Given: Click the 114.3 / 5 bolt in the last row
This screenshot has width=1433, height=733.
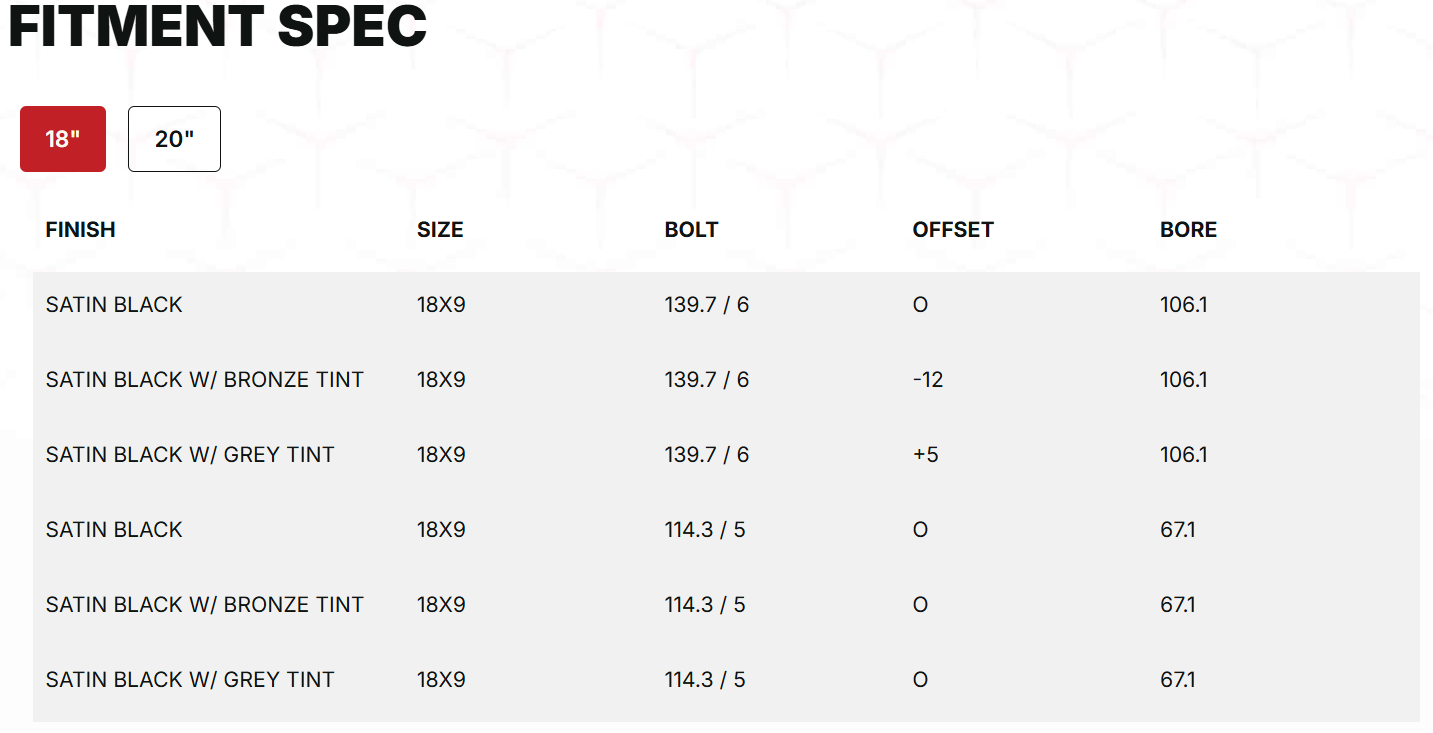Looking at the screenshot, I should point(705,680).
